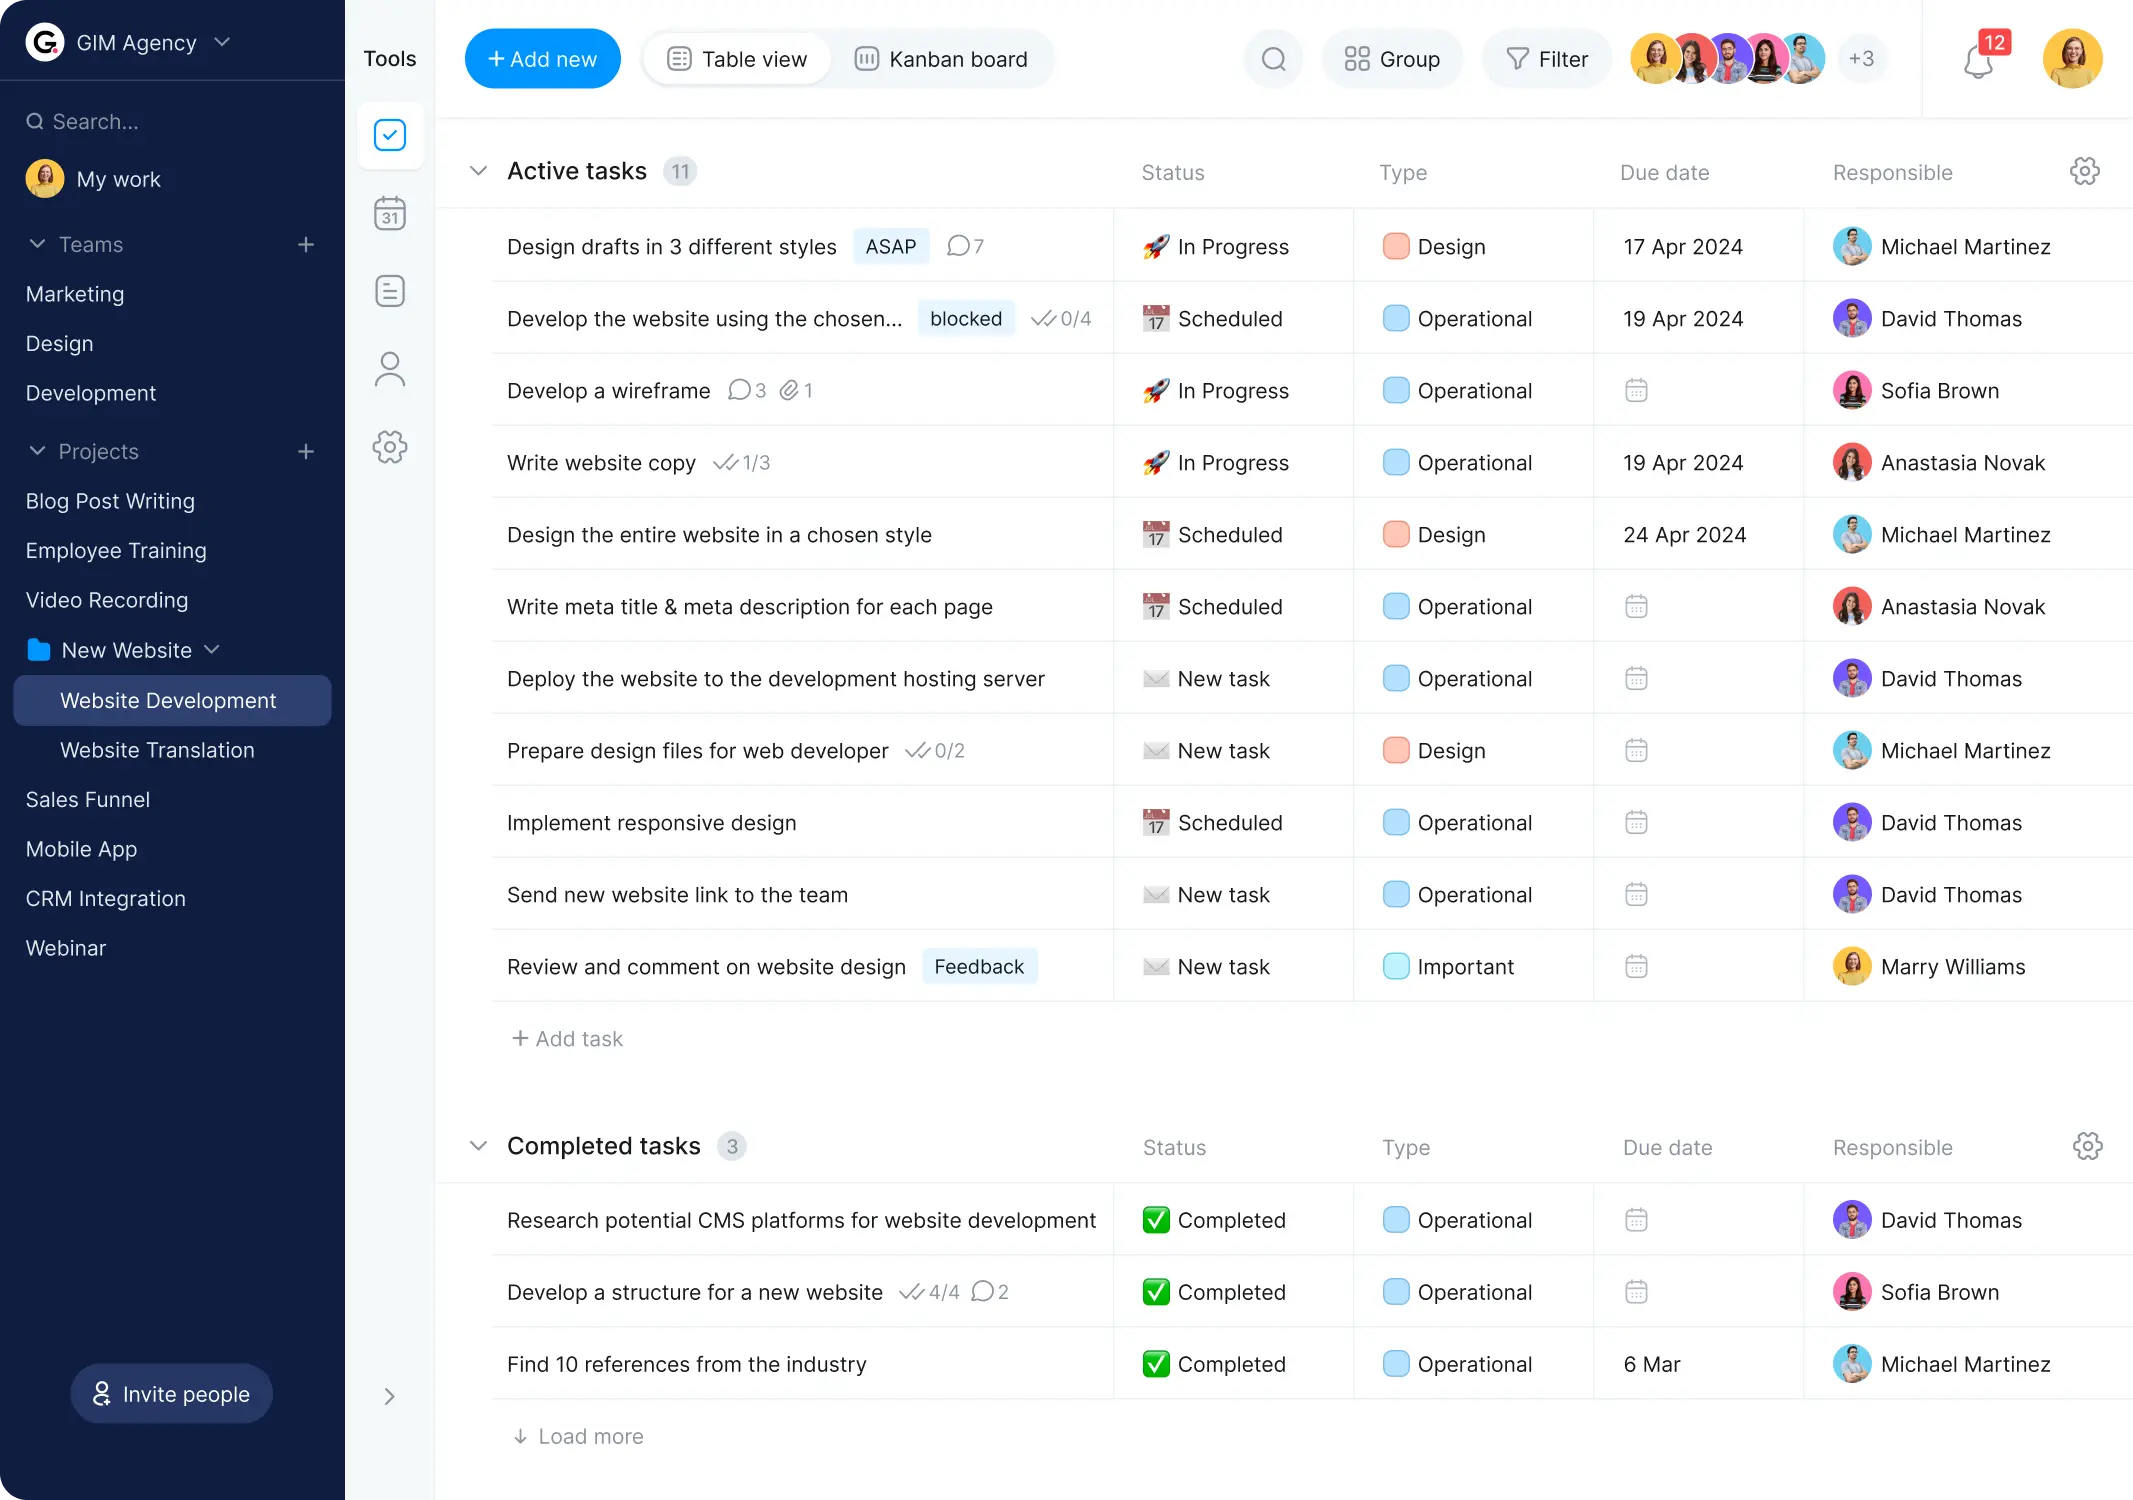Click Add task under Active tasks
Screen dimensions: 2133x1500
567,1039
